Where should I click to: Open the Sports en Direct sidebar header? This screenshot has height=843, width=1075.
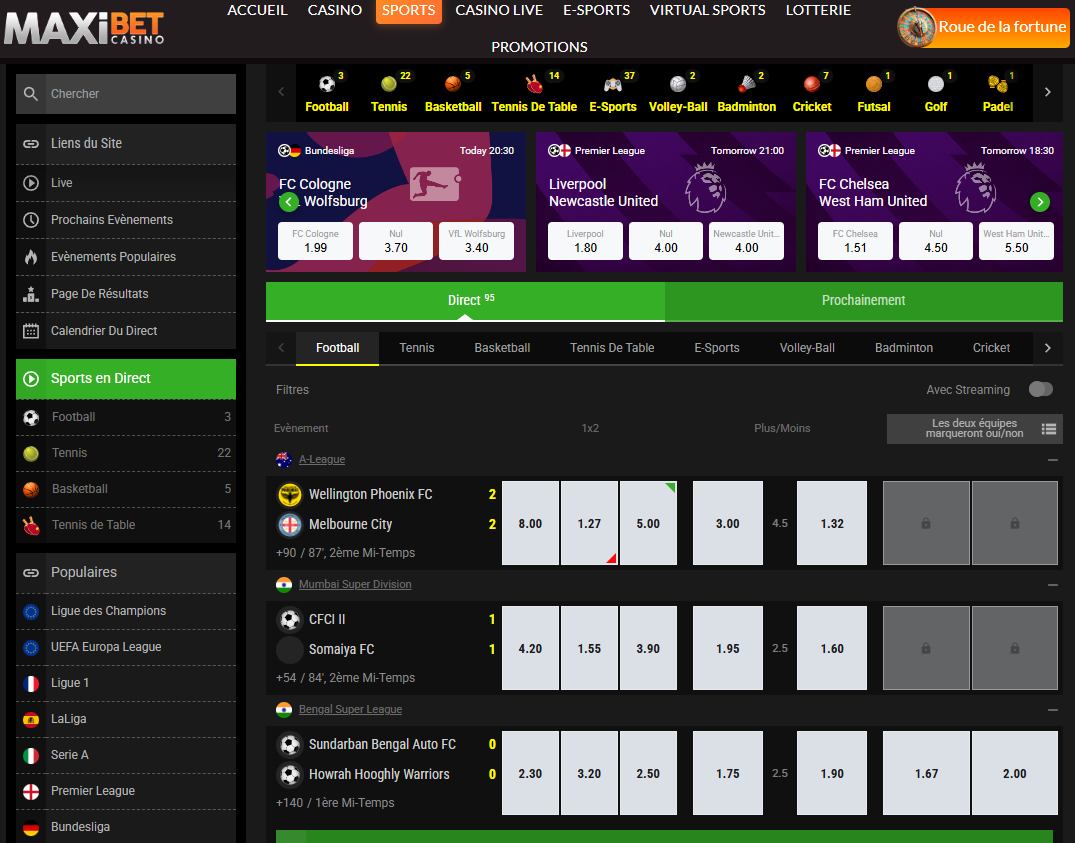tap(126, 379)
